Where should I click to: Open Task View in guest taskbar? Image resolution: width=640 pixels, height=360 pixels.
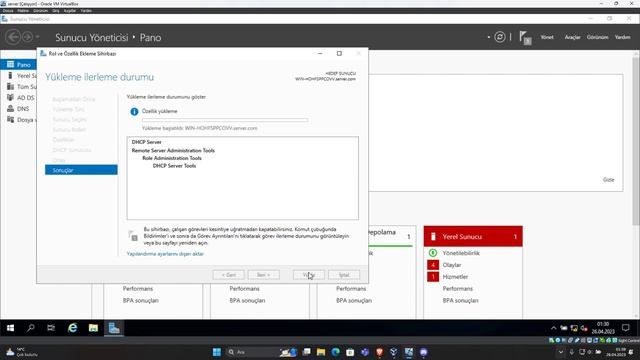(x=51, y=328)
